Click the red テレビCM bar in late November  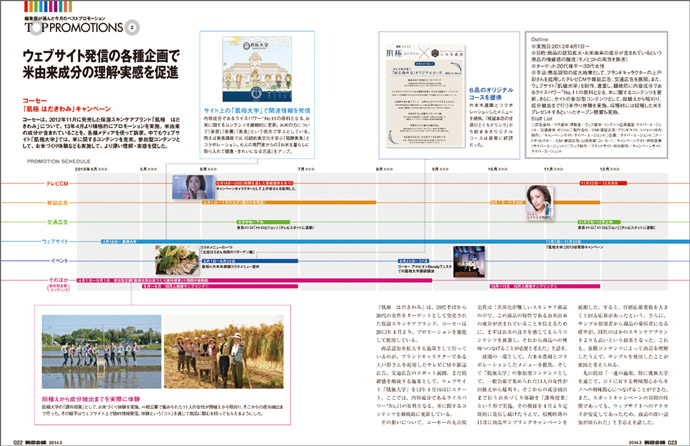[x=603, y=183]
